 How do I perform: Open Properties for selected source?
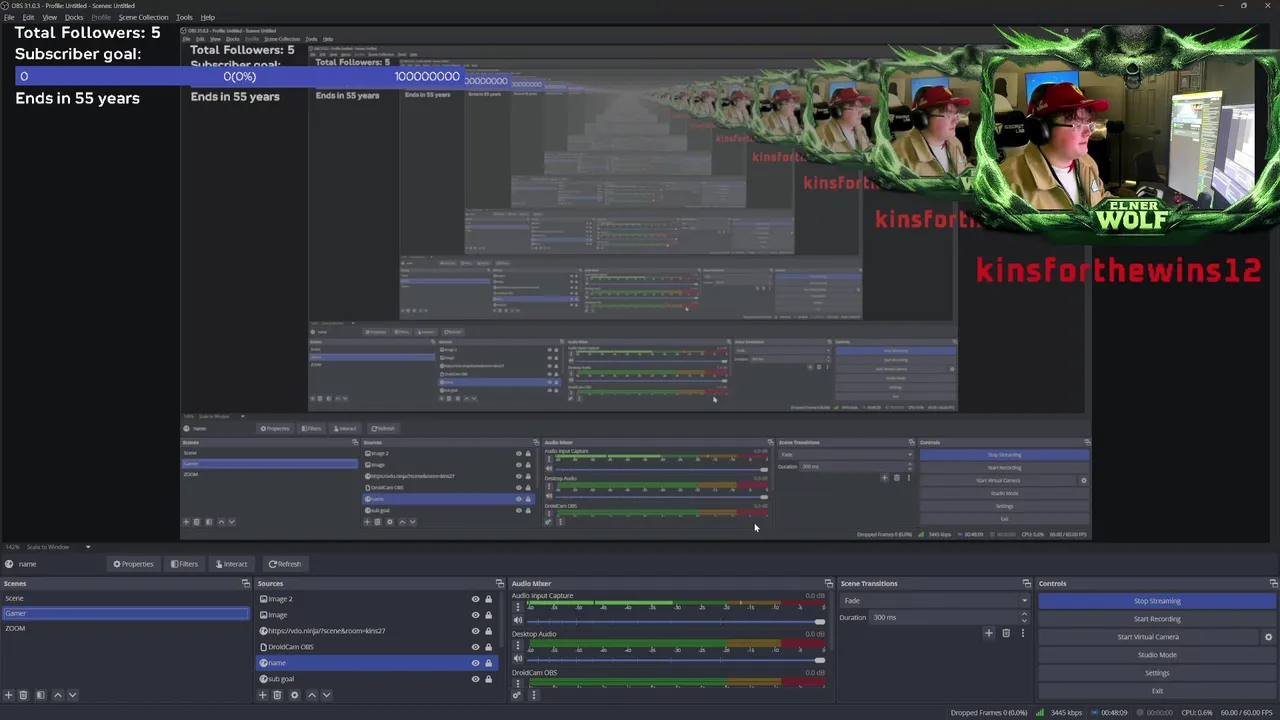coord(133,564)
